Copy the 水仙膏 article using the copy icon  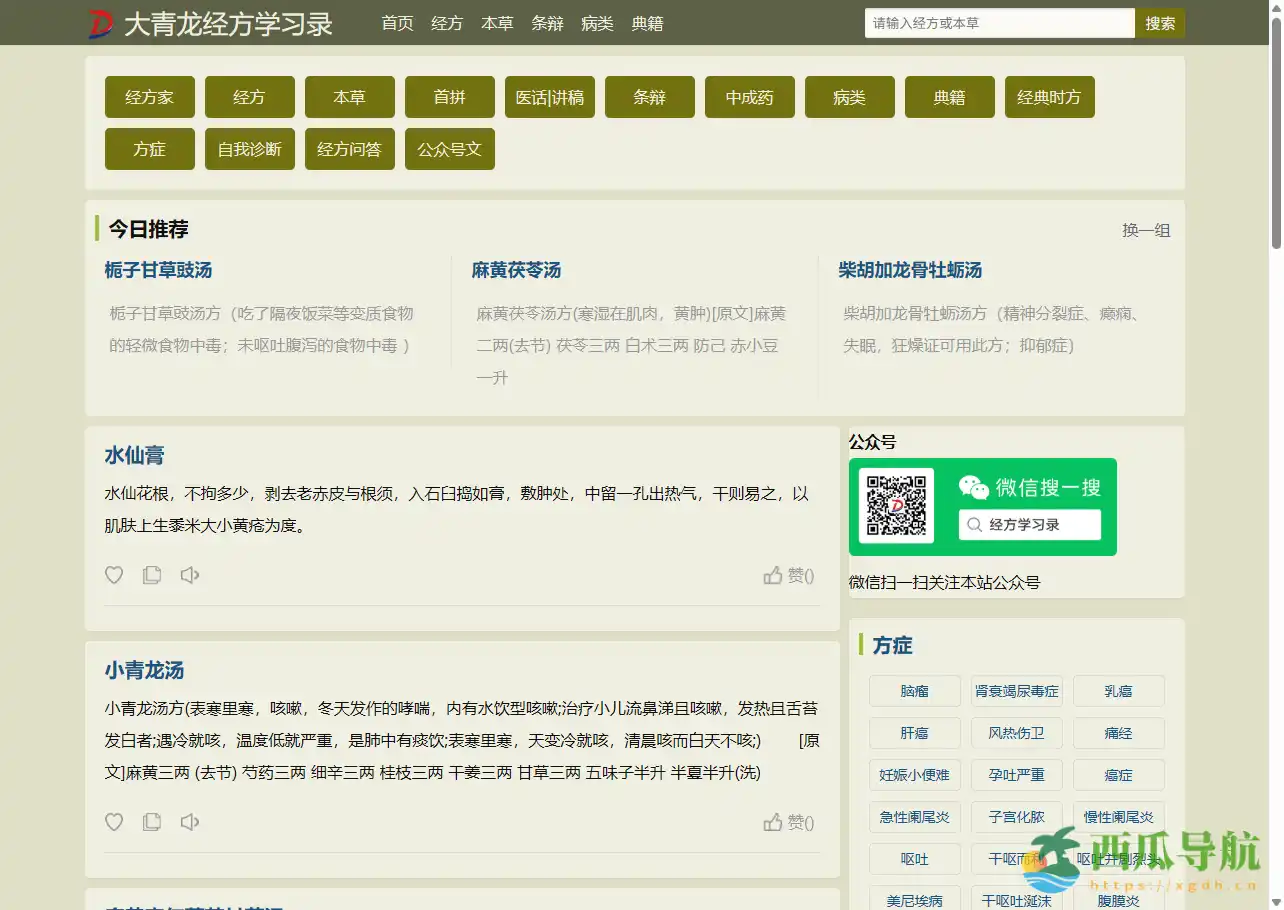[152, 575]
